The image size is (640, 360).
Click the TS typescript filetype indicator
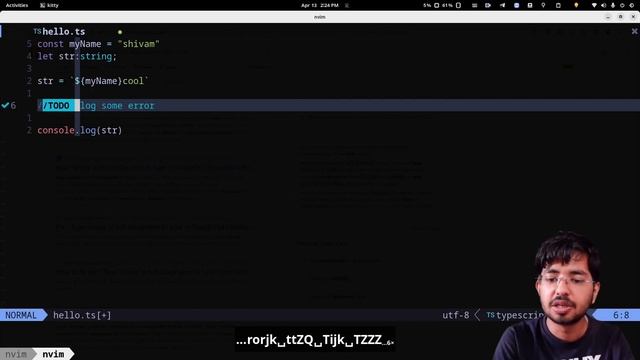tap(515, 315)
